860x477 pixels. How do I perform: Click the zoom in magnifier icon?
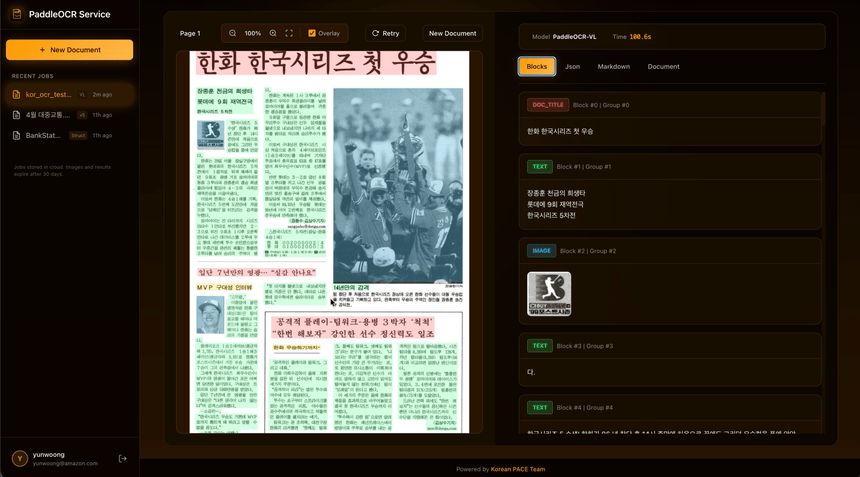pos(273,33)
